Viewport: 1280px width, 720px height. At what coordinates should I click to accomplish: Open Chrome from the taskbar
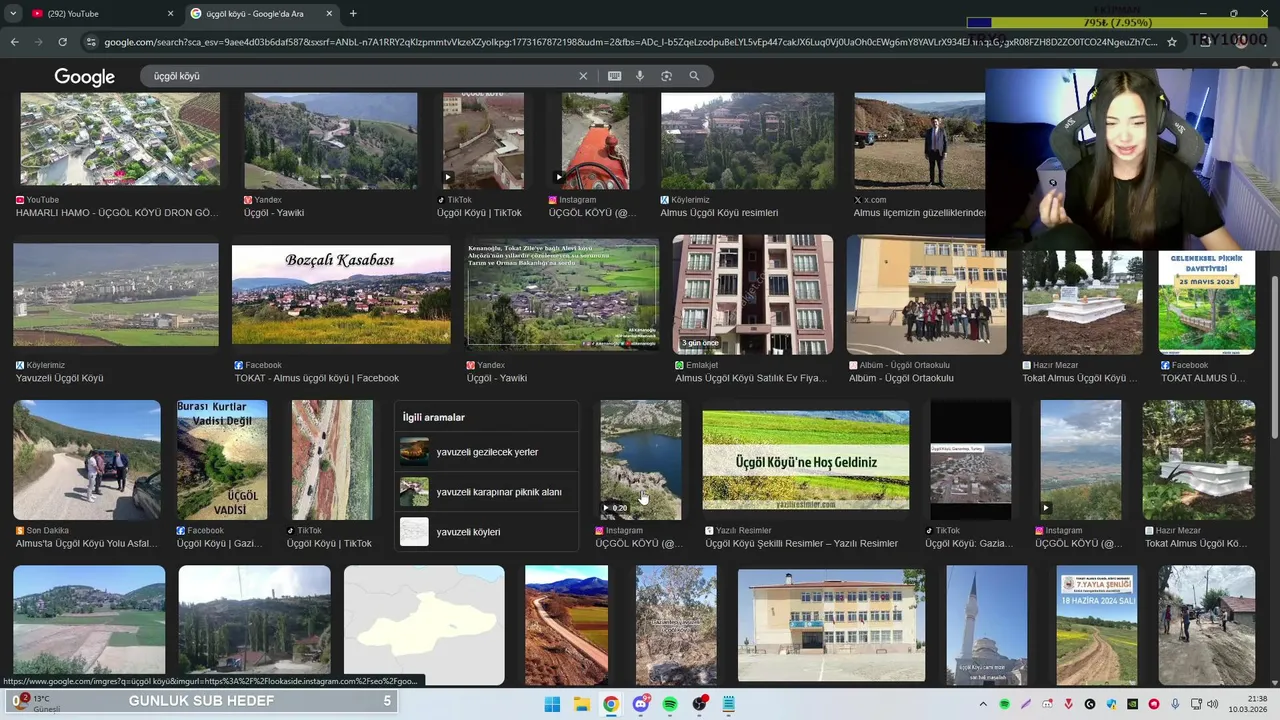[611, 705]
